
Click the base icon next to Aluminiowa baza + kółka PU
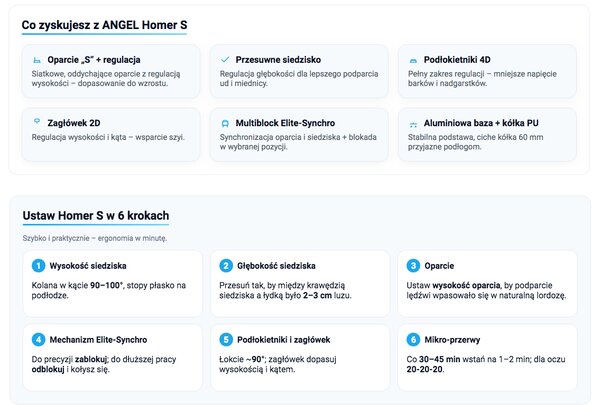(x=413, y=124)
